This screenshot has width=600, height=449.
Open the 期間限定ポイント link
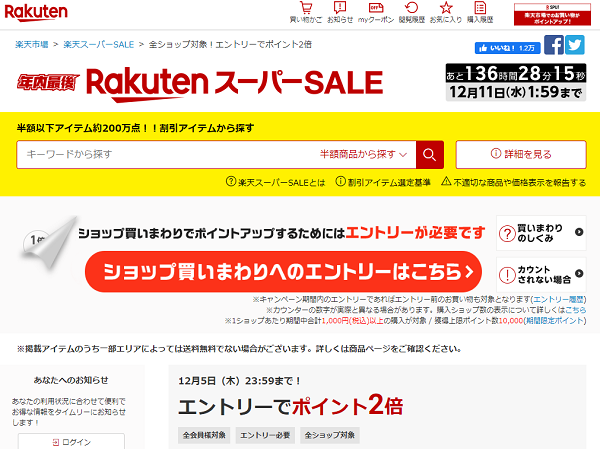554,320
